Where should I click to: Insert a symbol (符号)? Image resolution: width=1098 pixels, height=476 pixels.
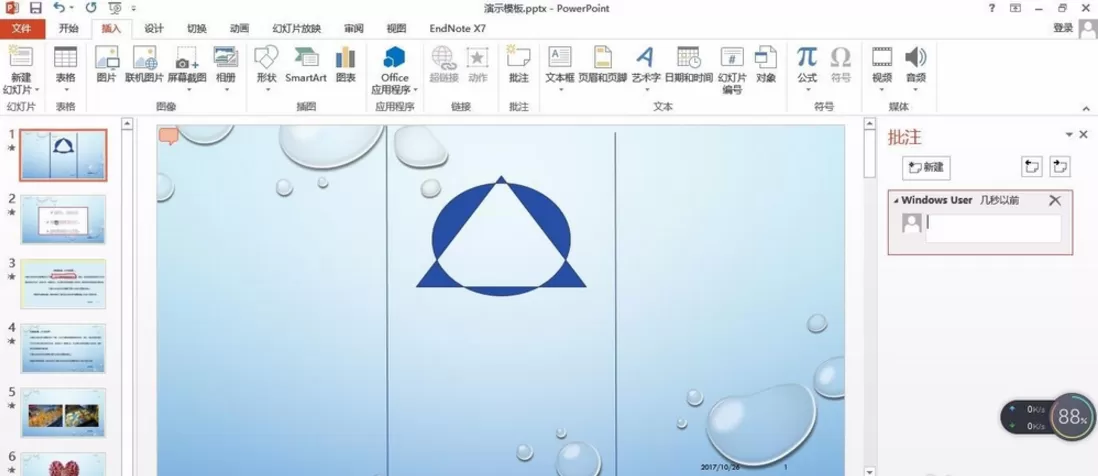click(x=840, y=64)
